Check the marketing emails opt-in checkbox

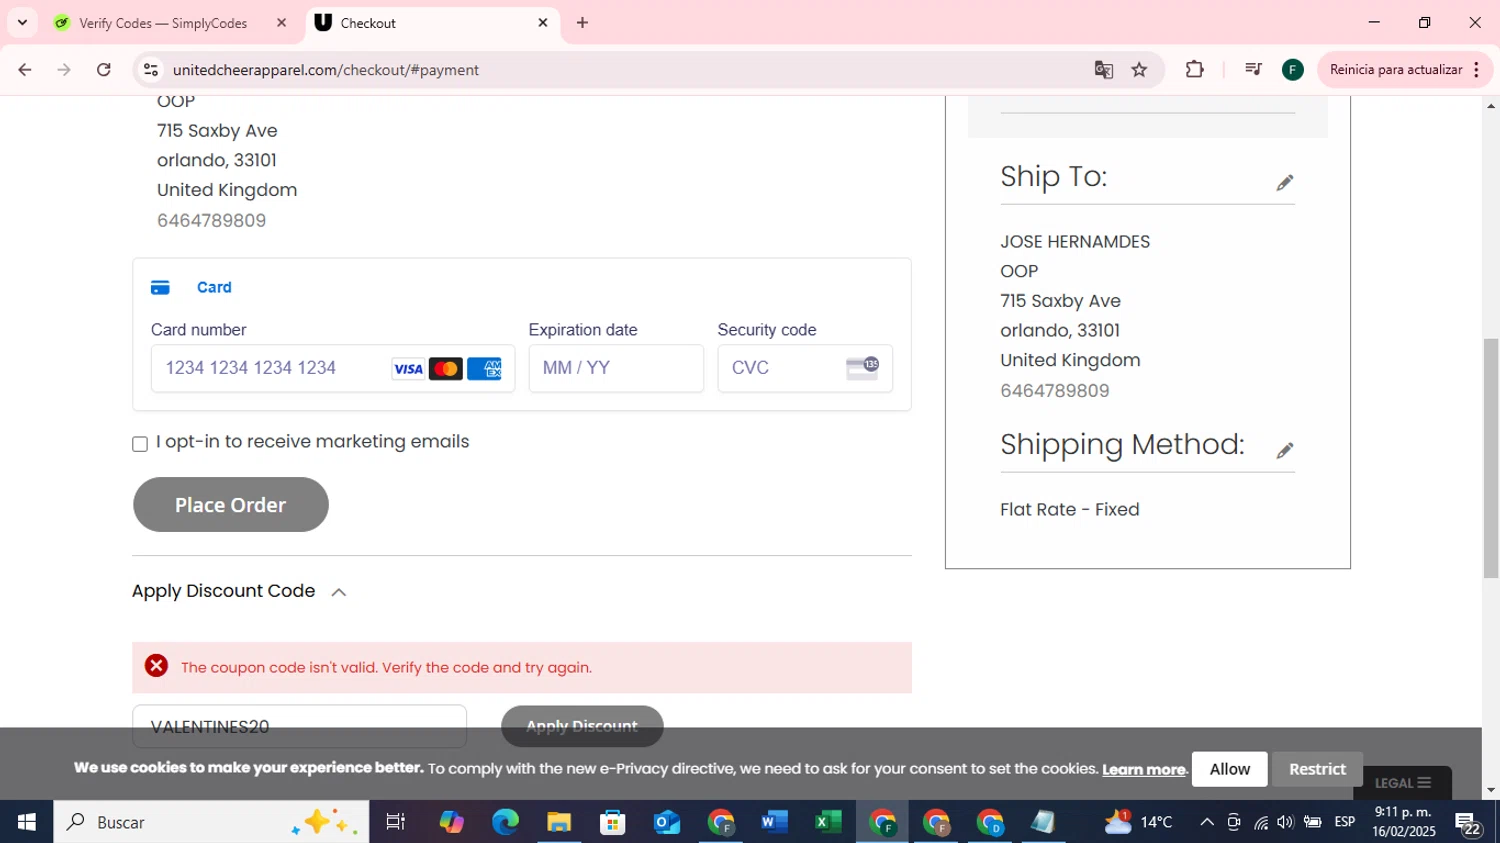(x=140, y=444)
